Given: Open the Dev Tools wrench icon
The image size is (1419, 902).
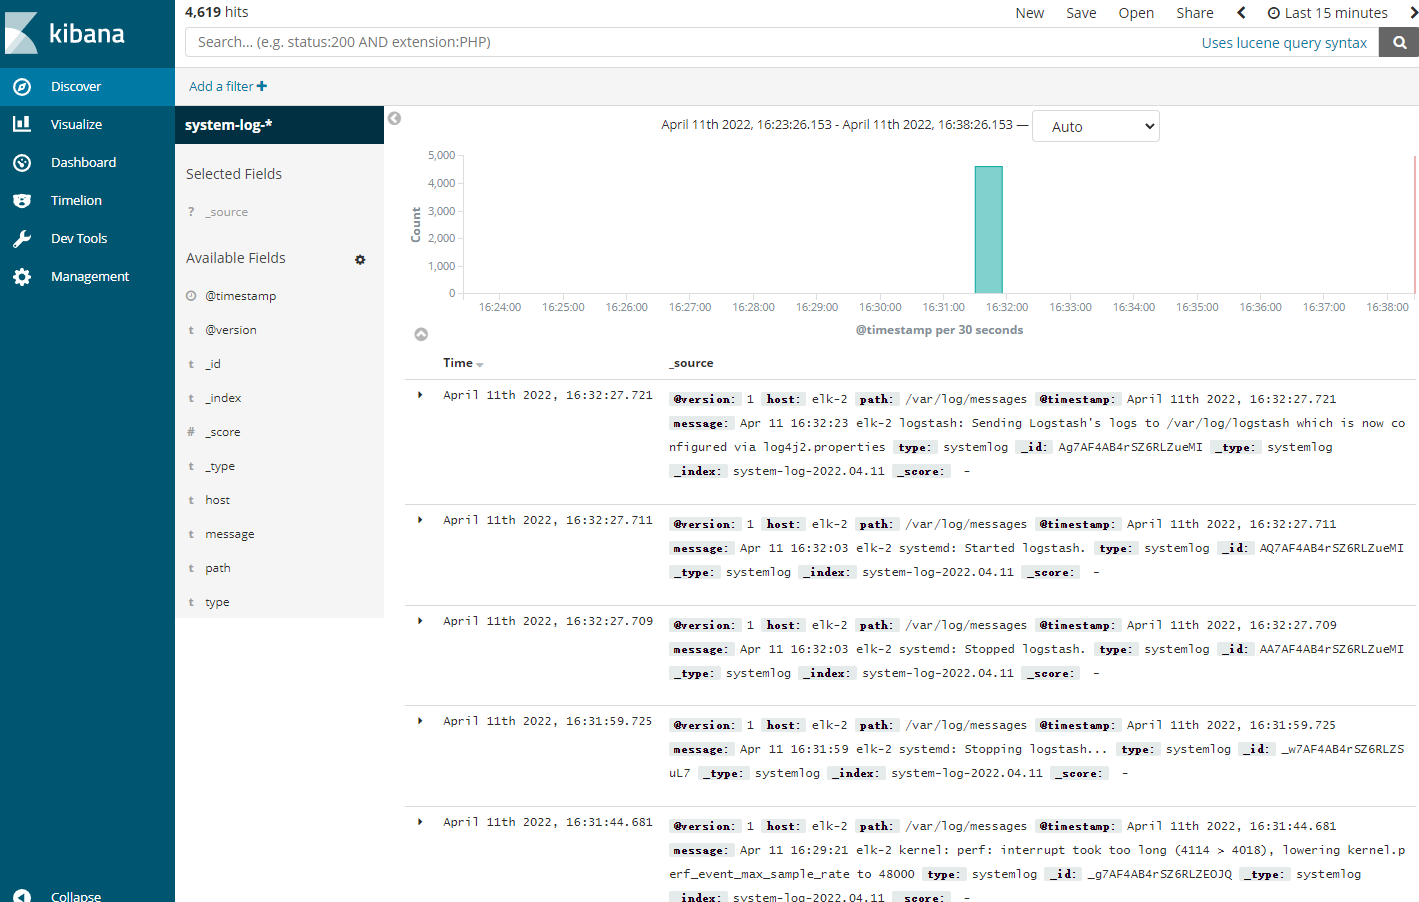Looking at the screenshot, I should click(22, 238).
